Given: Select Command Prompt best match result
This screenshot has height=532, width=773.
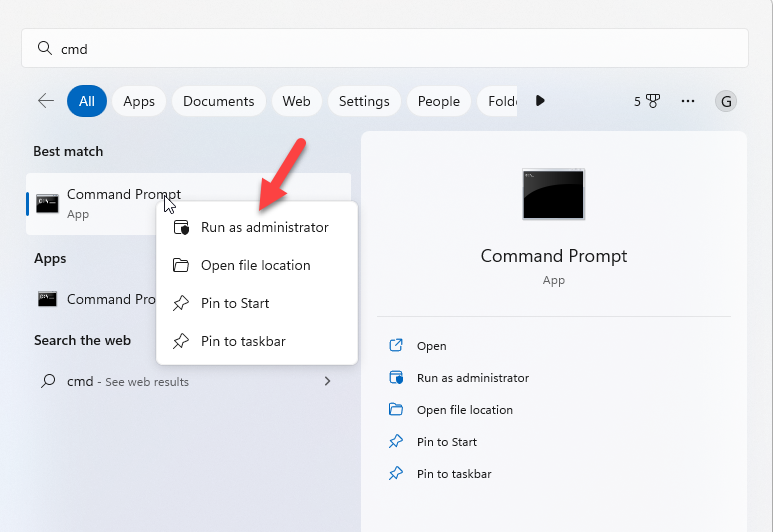Looking at the screenshot, I should pyautogui.click(x=188, y=204).
